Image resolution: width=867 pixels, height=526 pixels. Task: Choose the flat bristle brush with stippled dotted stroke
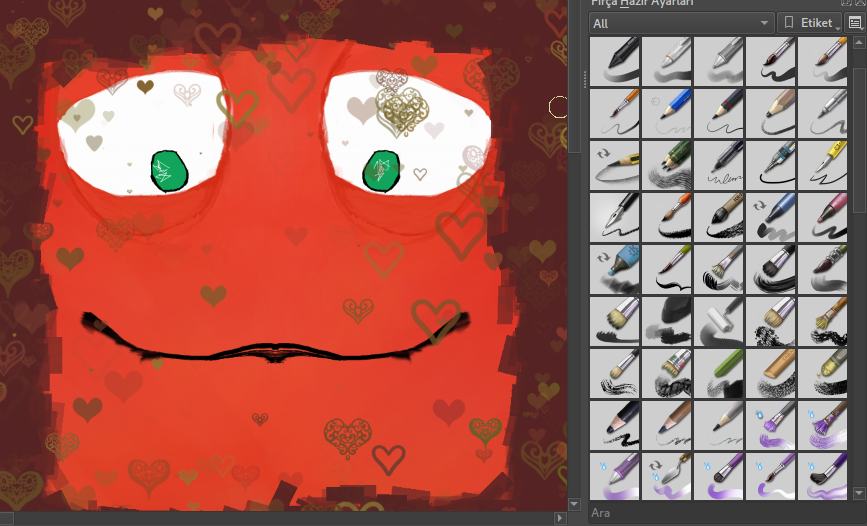(x=771, y=321)
